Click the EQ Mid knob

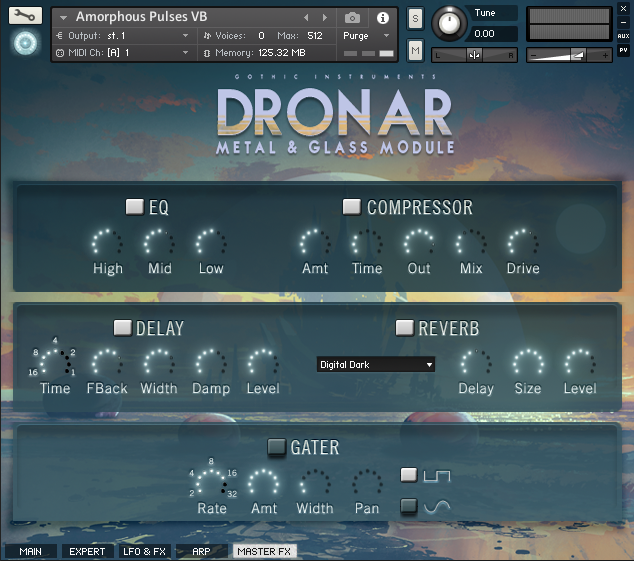pos(159,244)
